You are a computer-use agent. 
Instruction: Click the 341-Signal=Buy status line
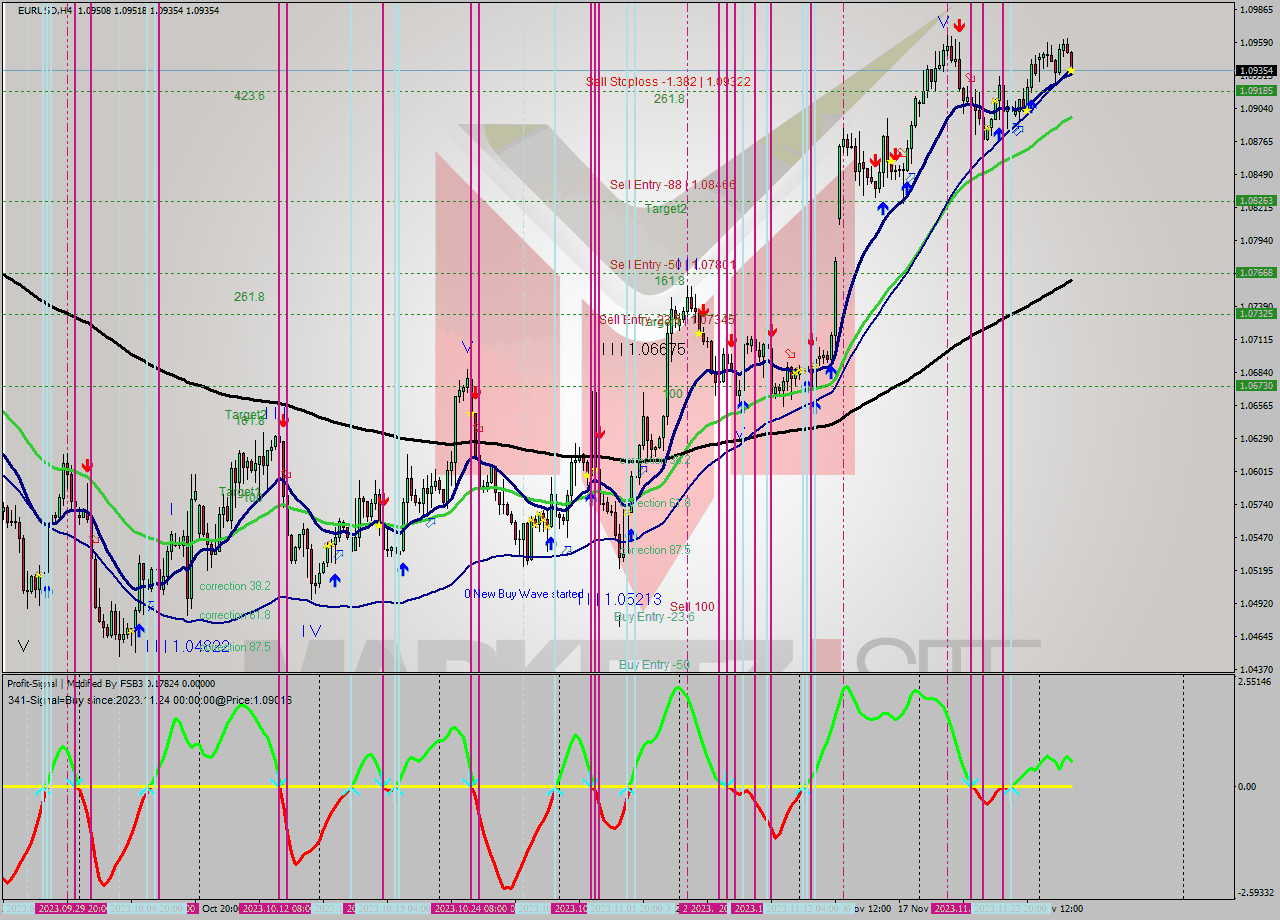150,699
